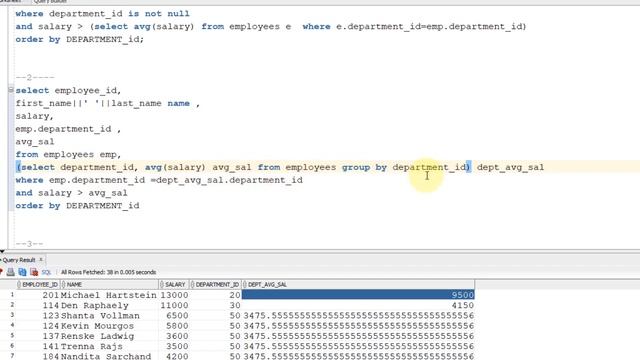Click the refresh icon next to the printer
This screenshot has width=640, height=360.
[x=22, y=272]
